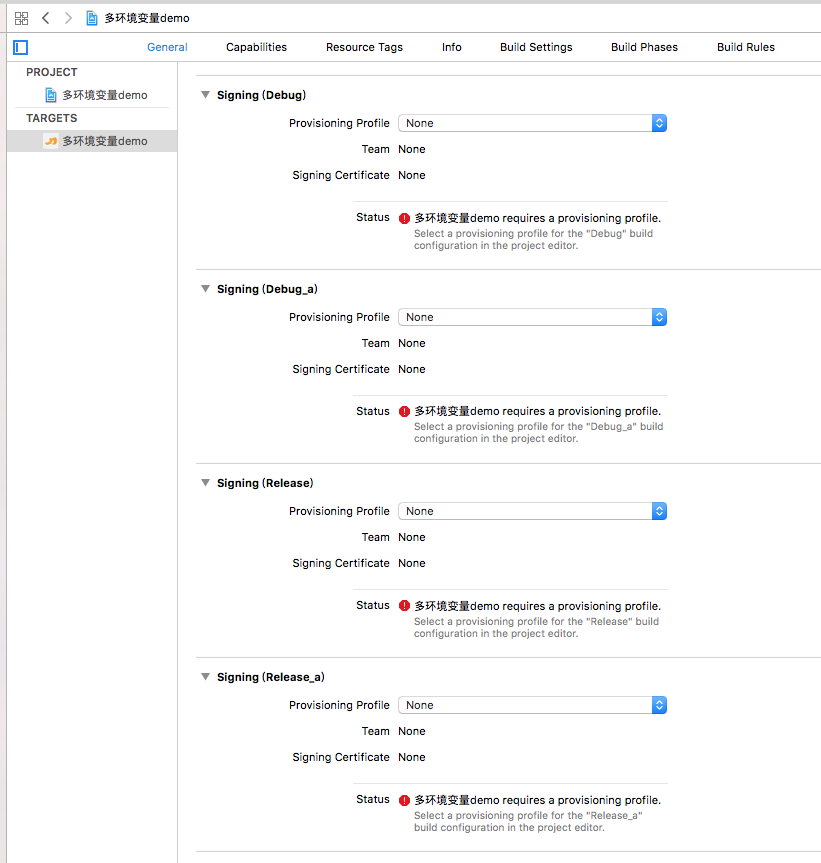Screen dimensions: 821x863
Task: Click the project file icon in breadcrumb
Action: coord(92,18)
